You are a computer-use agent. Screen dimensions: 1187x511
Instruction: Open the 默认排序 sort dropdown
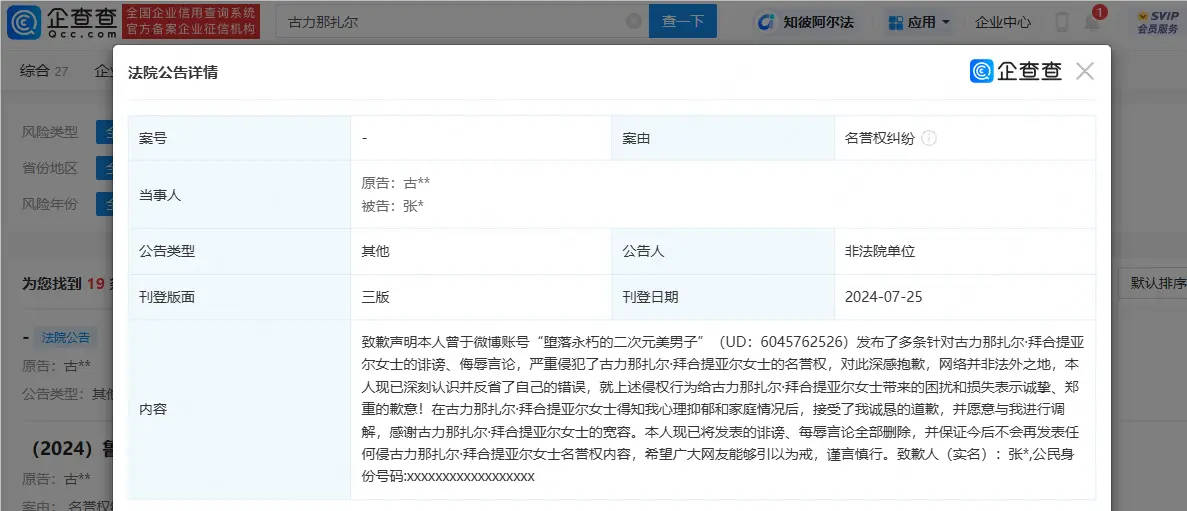click(x=1153, y=283)
